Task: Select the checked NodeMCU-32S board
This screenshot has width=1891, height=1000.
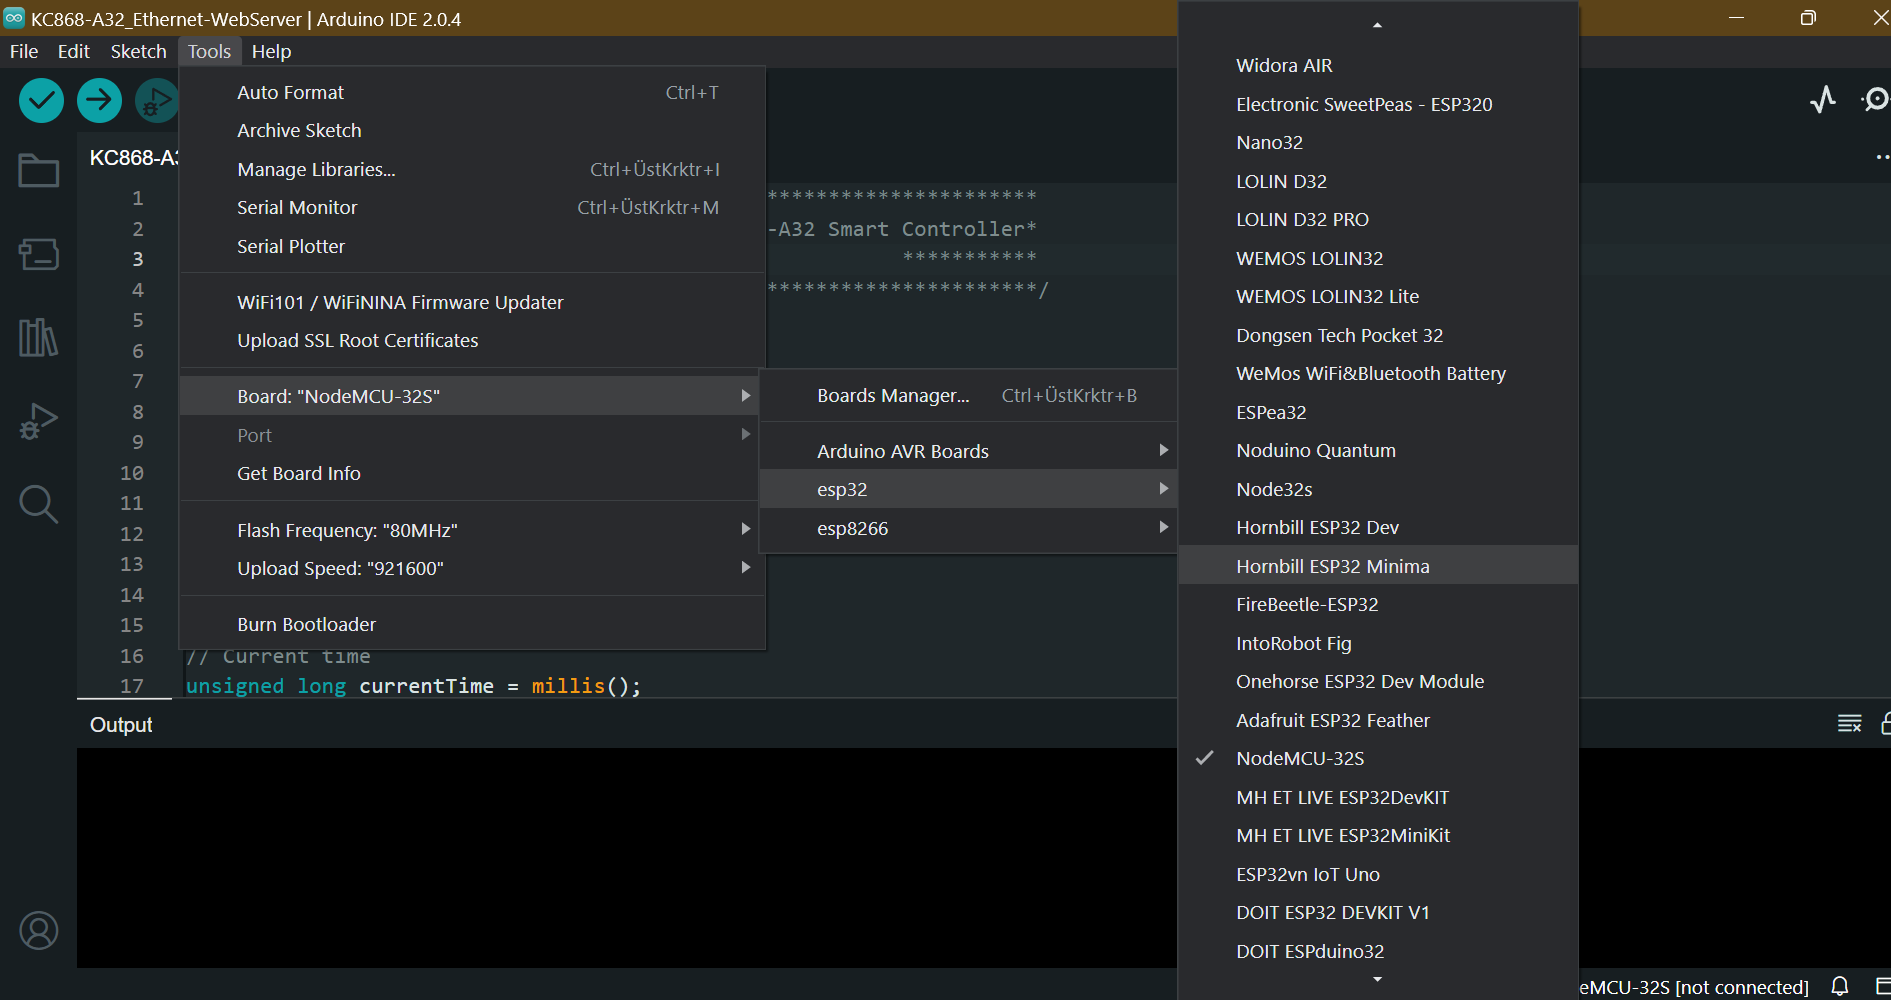Action: (1299, 758)
